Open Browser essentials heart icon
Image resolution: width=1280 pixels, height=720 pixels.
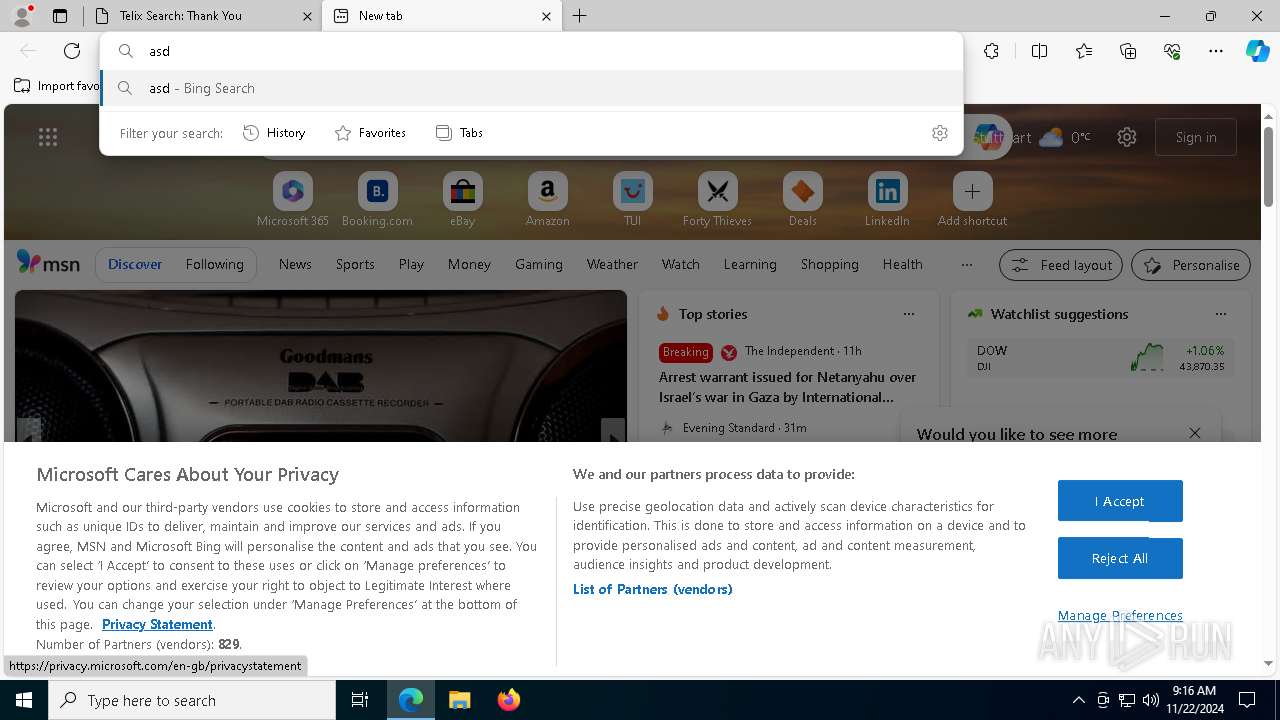(x=1172, y=51)
